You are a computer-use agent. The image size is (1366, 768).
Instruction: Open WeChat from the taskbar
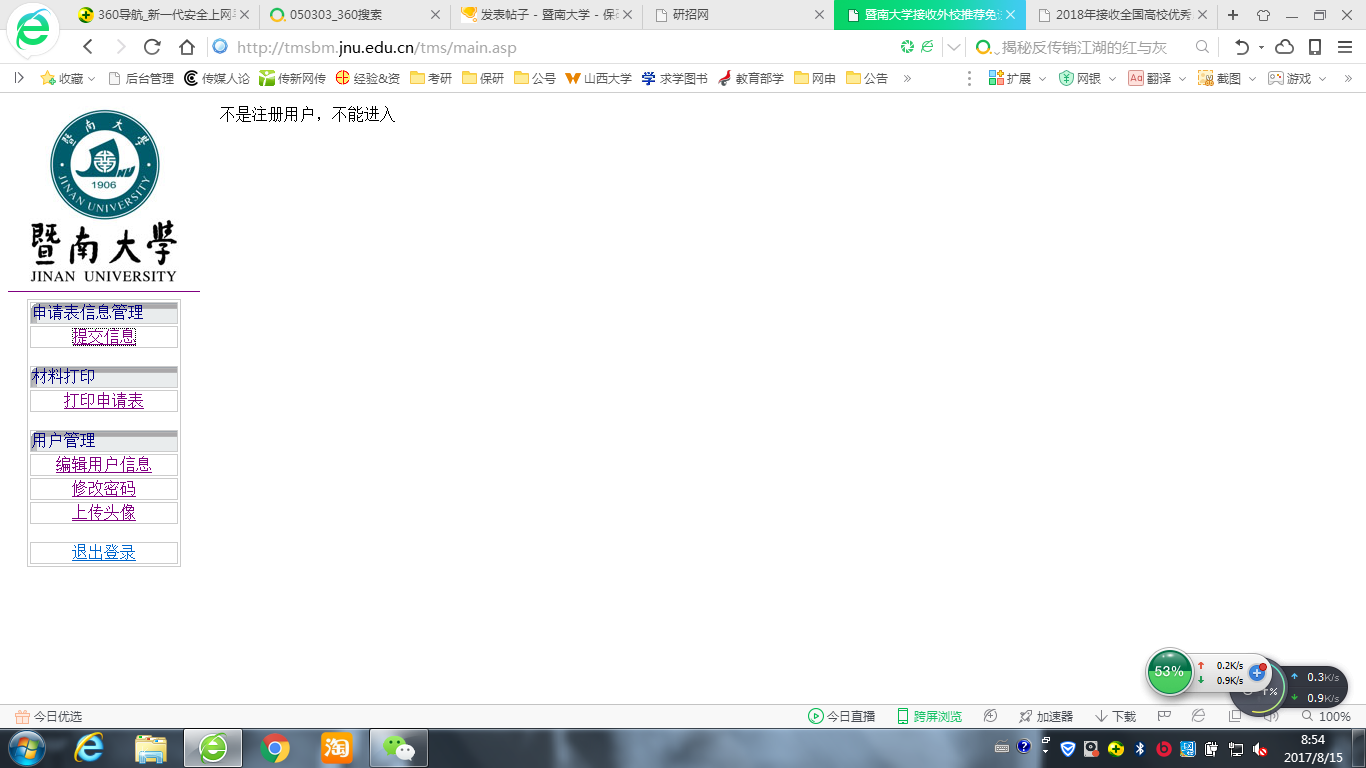click(399, 748)
